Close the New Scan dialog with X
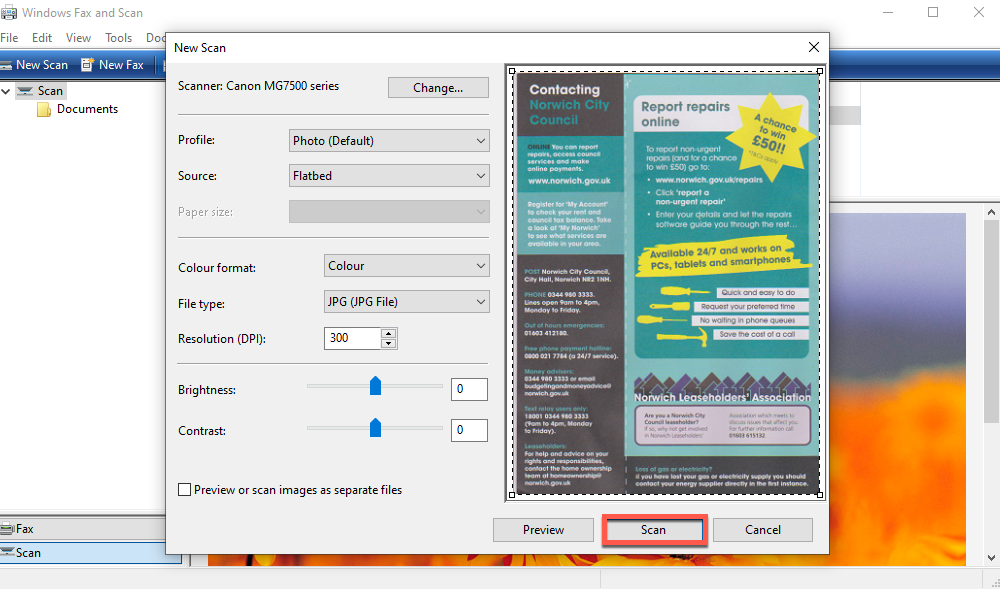The width and height of the screenshot is (1000, 589). [x=814, y=47]
